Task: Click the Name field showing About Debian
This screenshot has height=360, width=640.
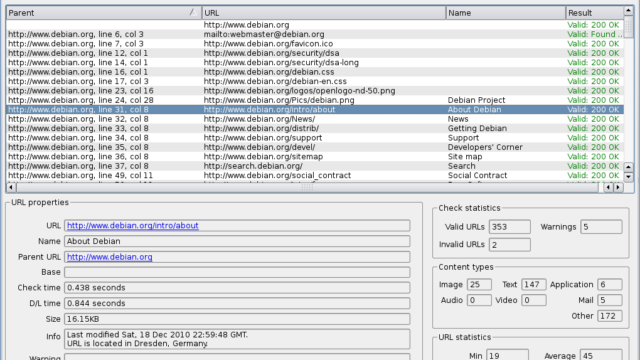Action: [237, 241]
